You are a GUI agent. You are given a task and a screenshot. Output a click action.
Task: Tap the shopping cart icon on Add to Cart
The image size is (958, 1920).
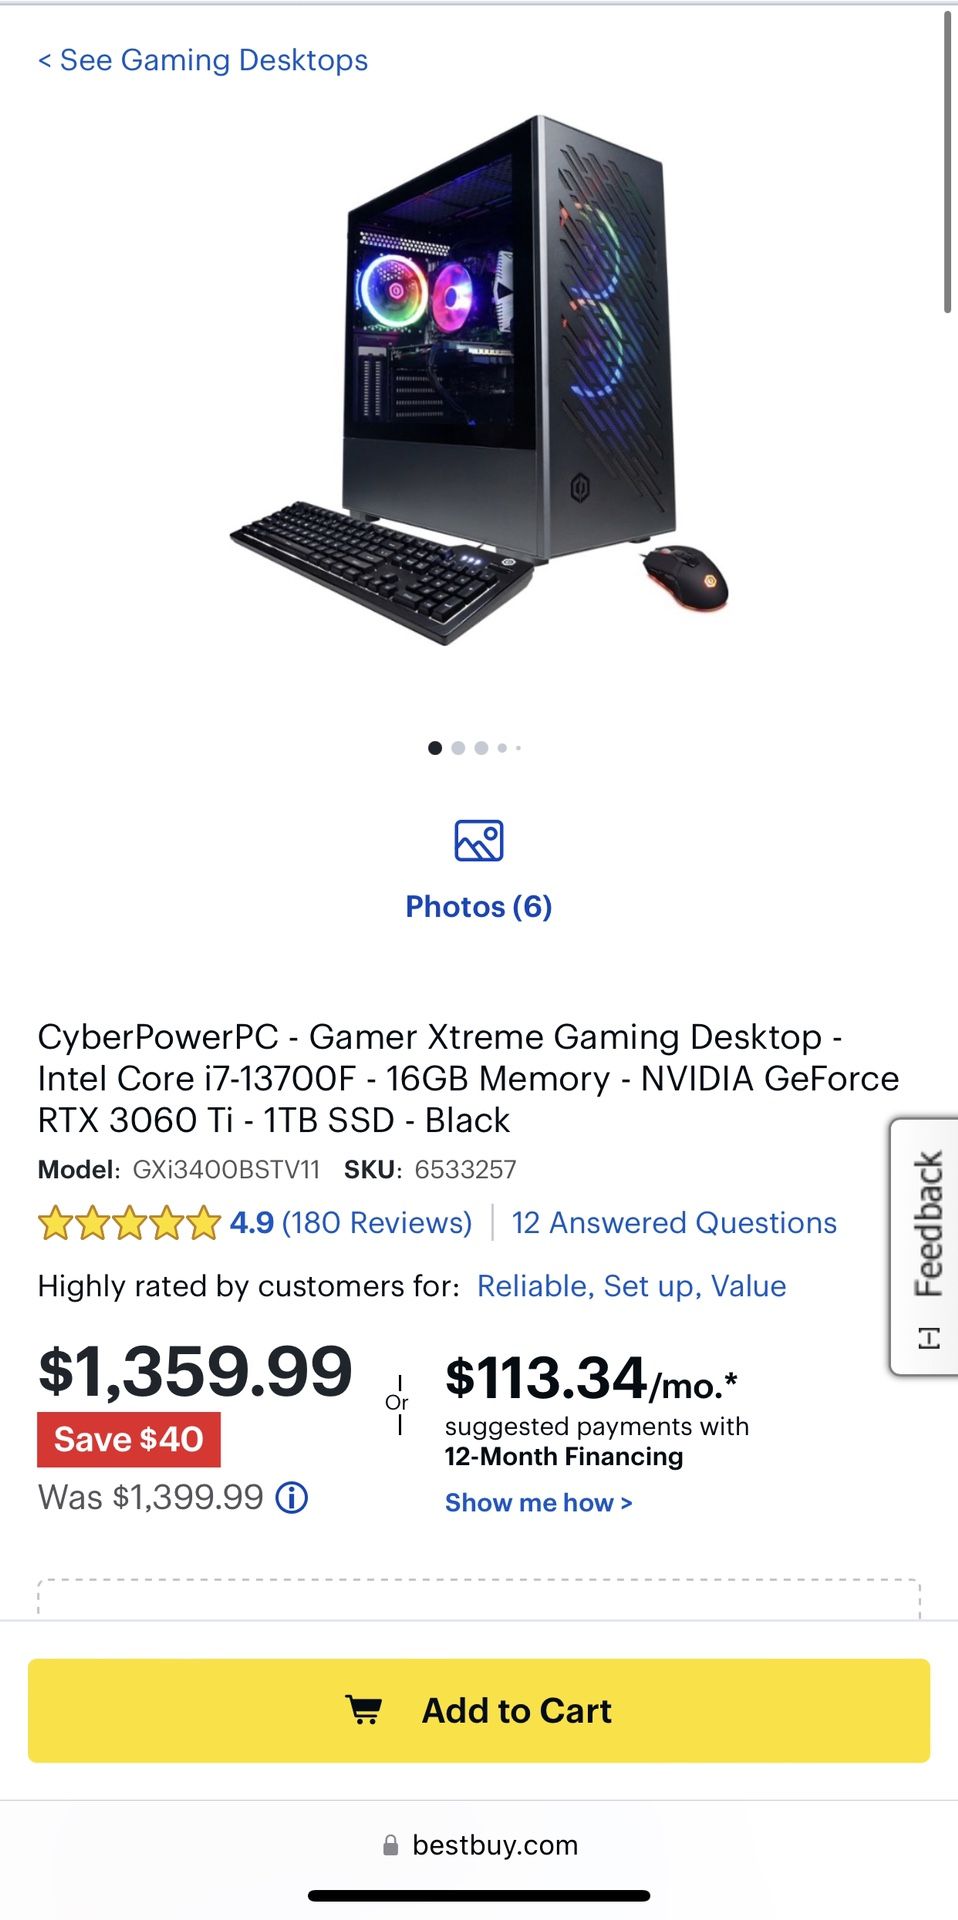click(364, 1710)
